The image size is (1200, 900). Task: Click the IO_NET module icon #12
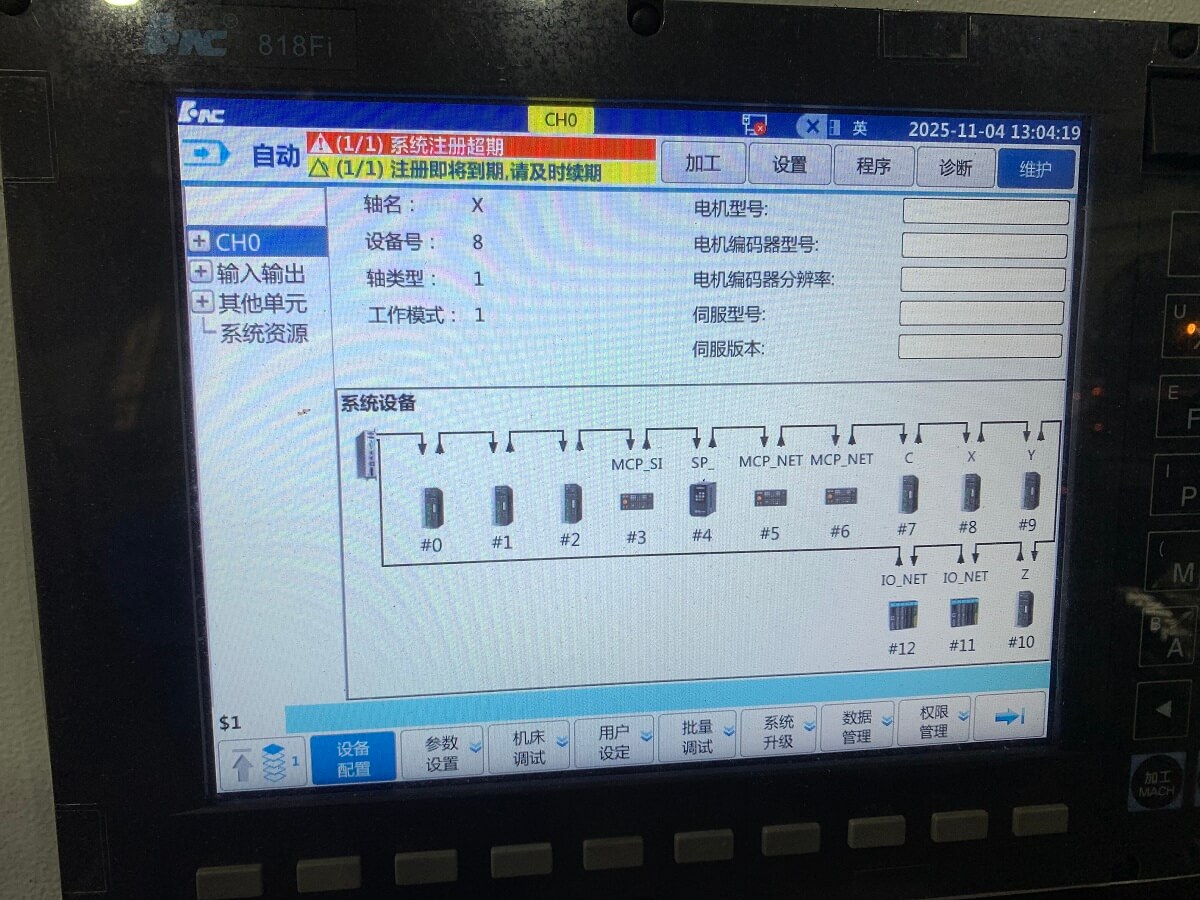click(x=902, y=614)
